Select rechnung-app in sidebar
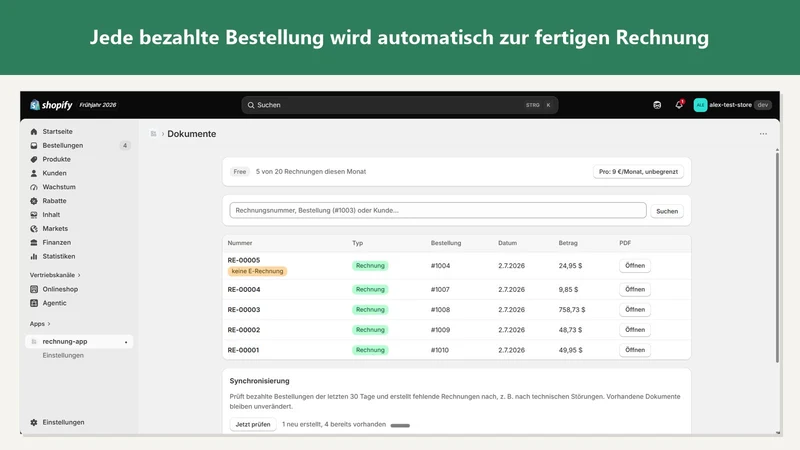Image resolution: width=800 pixels, height=450 pixels. tap(79, 341)
